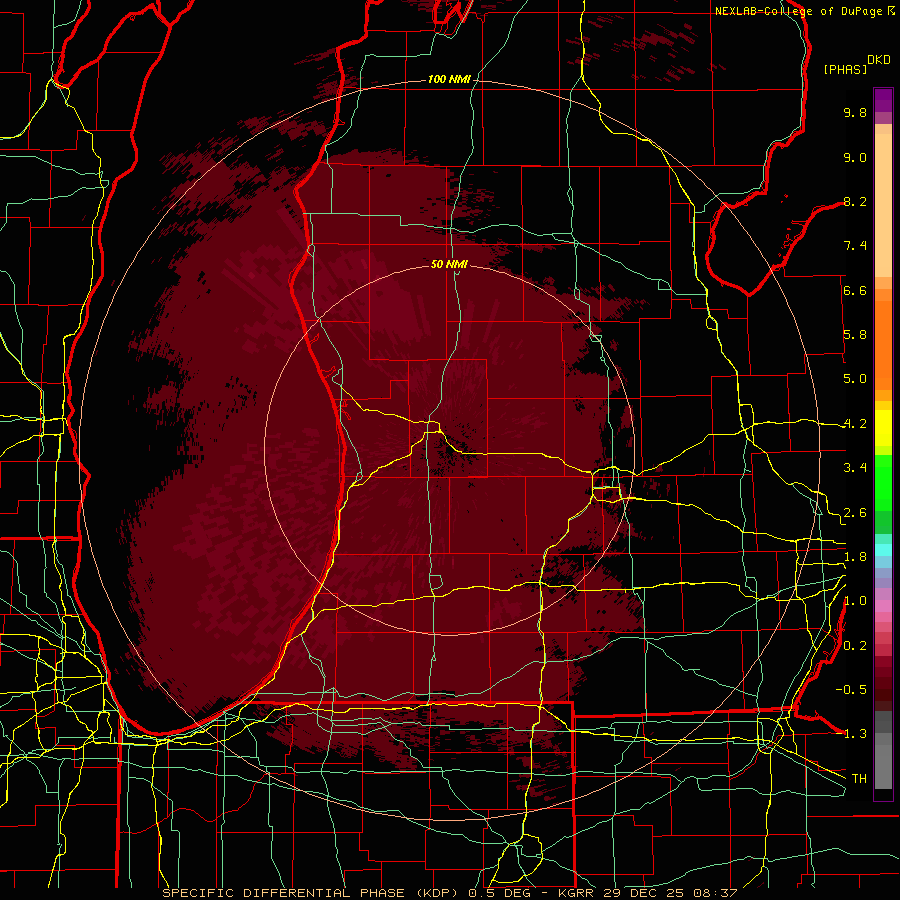Click the 3.4 value on the color scale

[x=855, y=468]
